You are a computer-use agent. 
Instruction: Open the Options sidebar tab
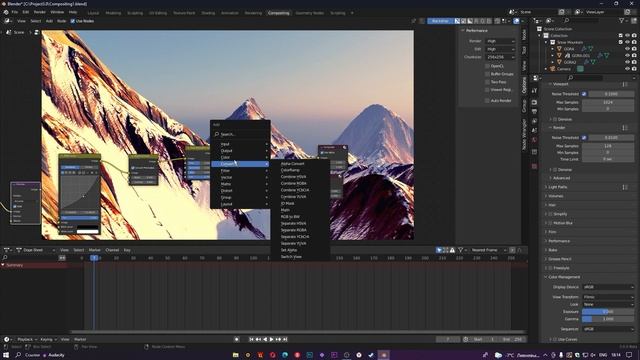coord(524,85)
